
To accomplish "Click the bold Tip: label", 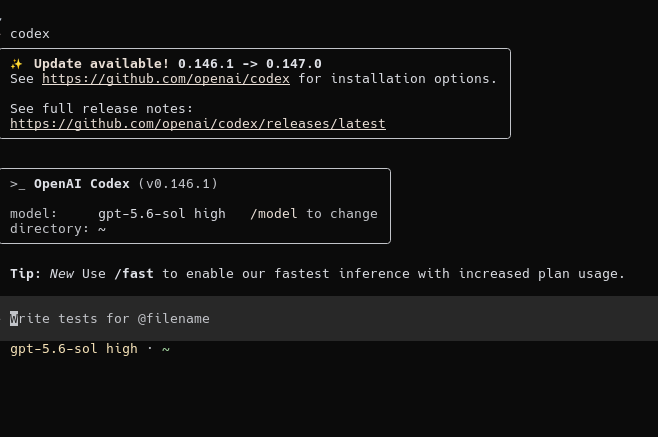I will point(26,274).
